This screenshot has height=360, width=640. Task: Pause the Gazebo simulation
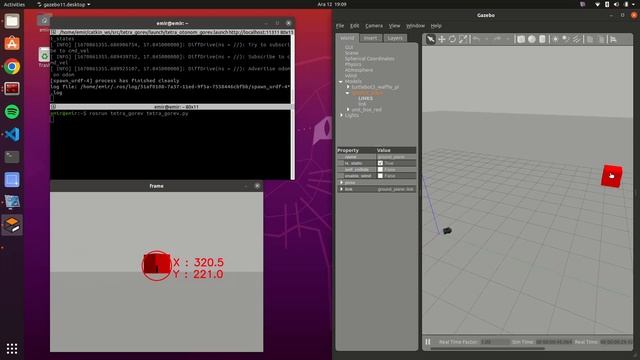(x=428, y=342)
